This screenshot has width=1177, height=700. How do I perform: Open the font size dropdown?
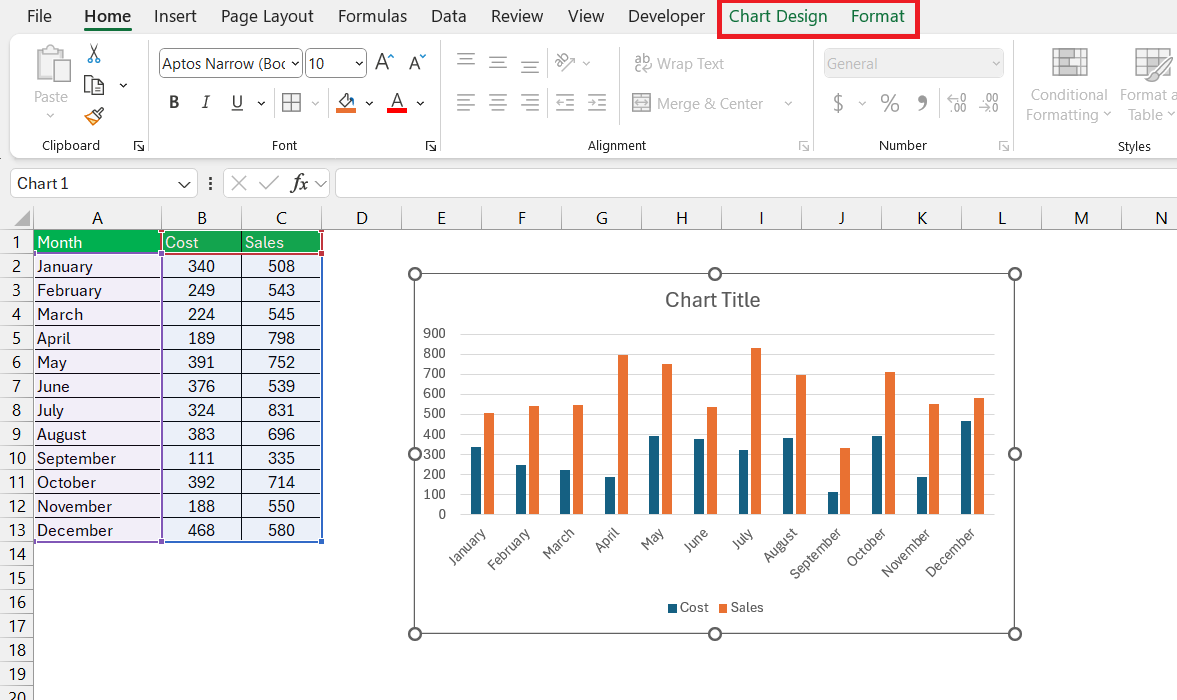pyautogui.click(x=360, y=64)
